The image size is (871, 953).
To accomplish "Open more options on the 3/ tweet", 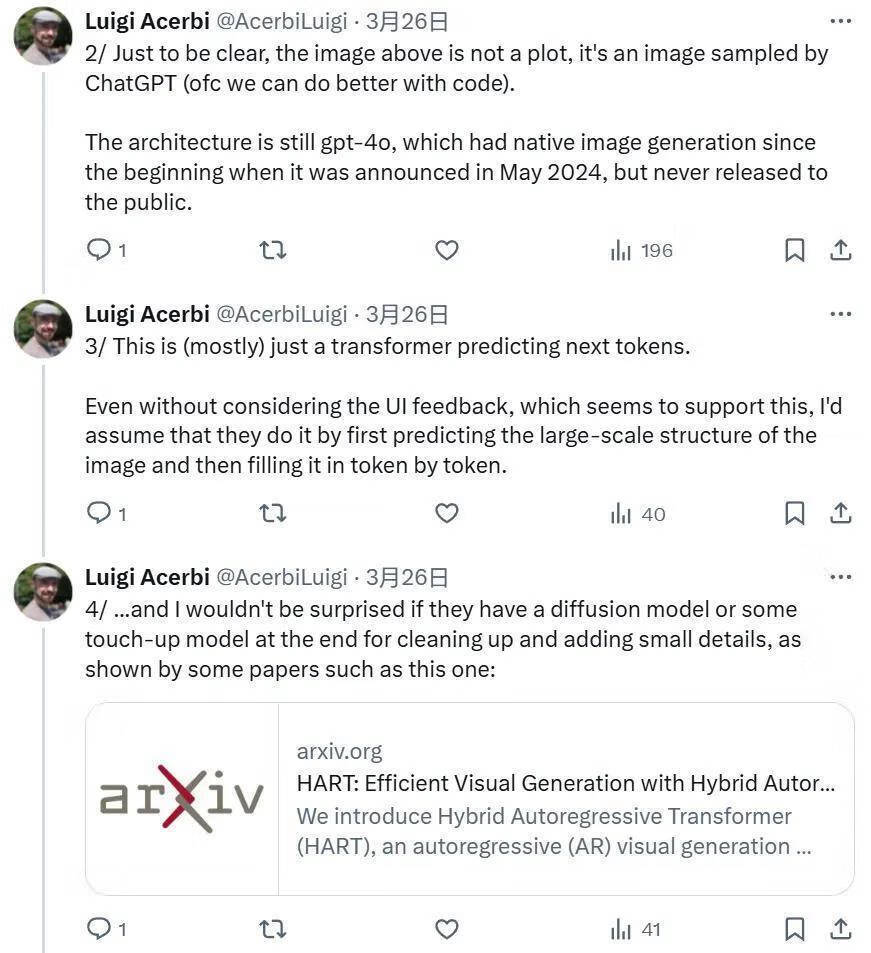I will coord(841,314).
